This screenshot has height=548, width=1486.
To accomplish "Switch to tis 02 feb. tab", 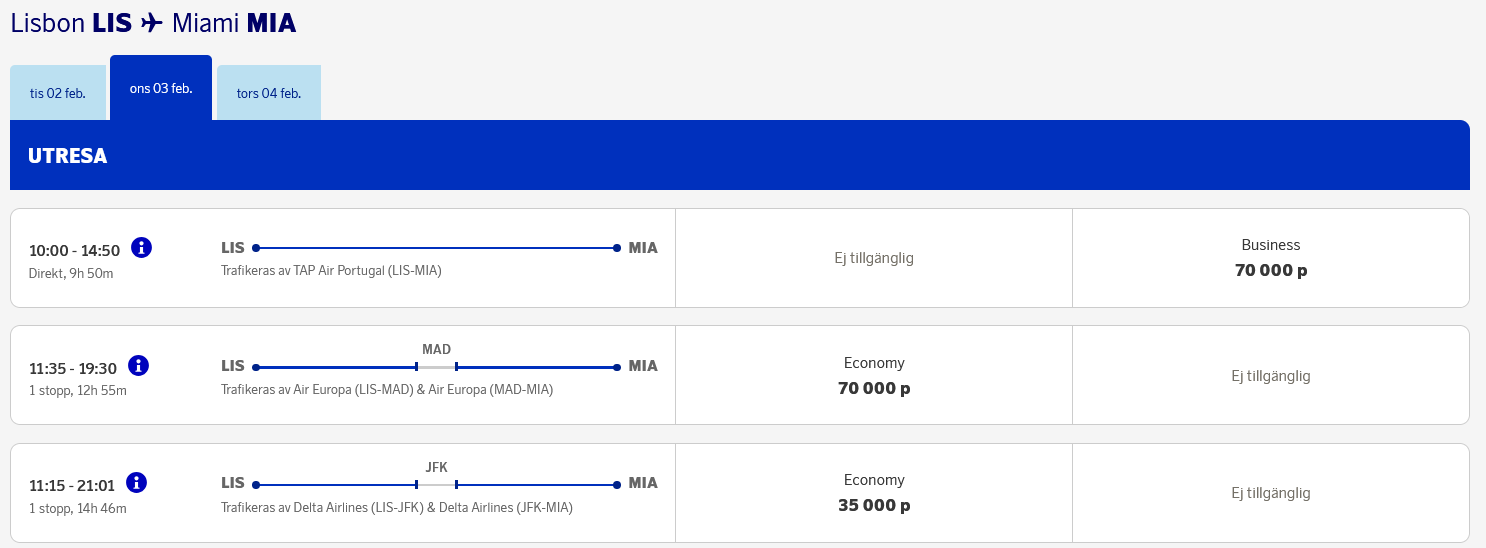I will coord(57,93).
